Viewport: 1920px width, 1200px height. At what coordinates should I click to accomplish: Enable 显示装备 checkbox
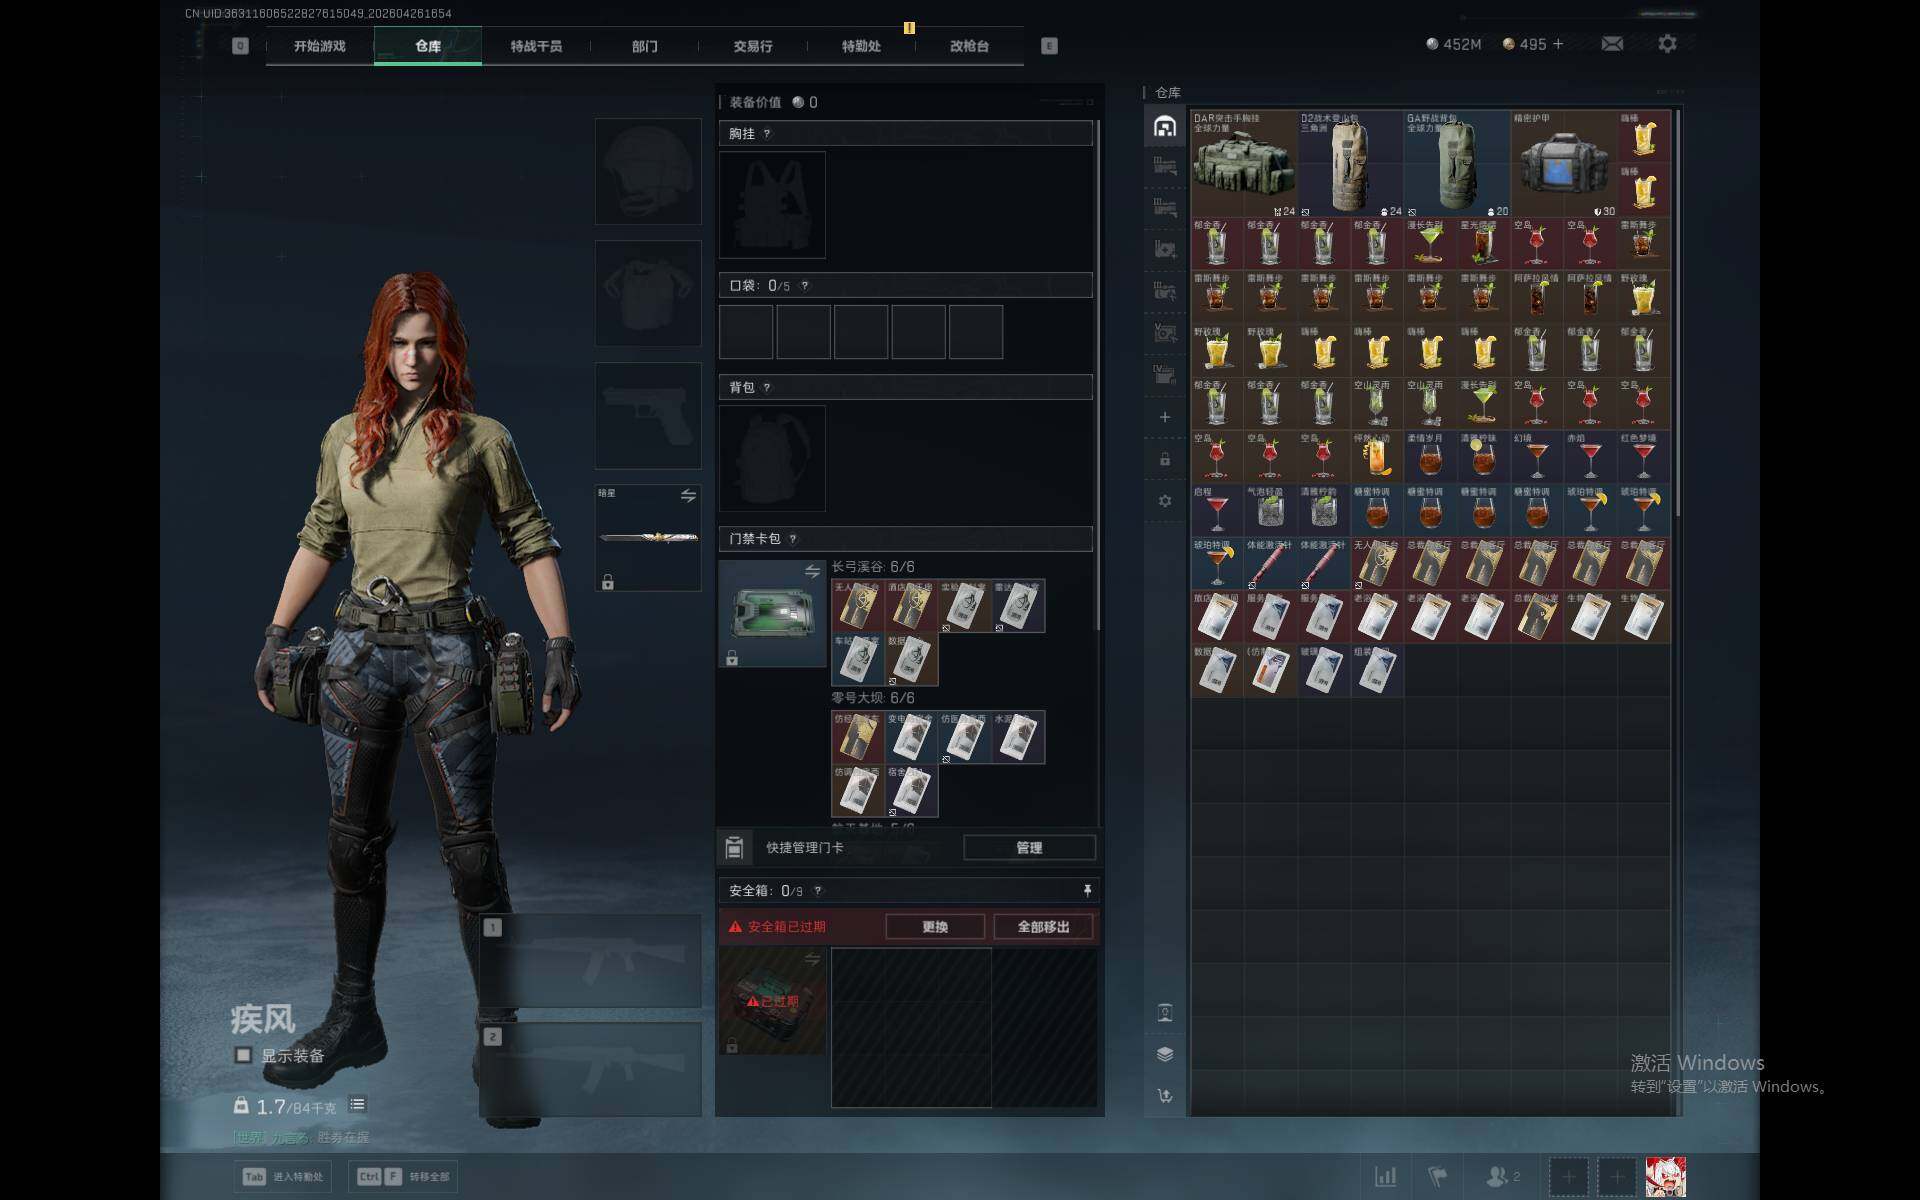point(243,1055)
